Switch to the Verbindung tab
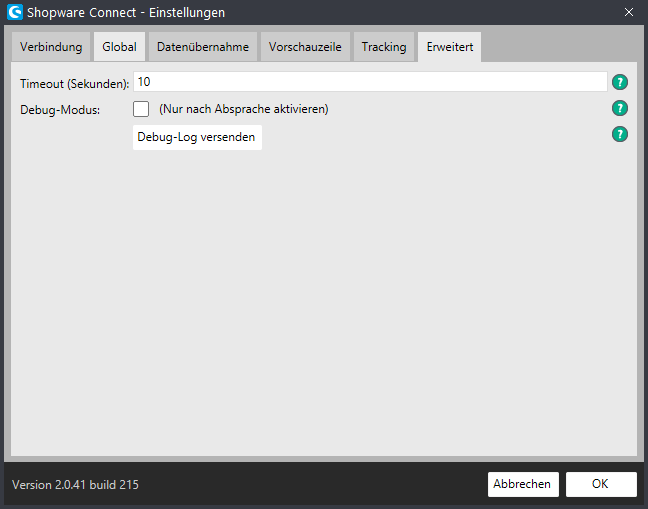 tap(51, 47)
